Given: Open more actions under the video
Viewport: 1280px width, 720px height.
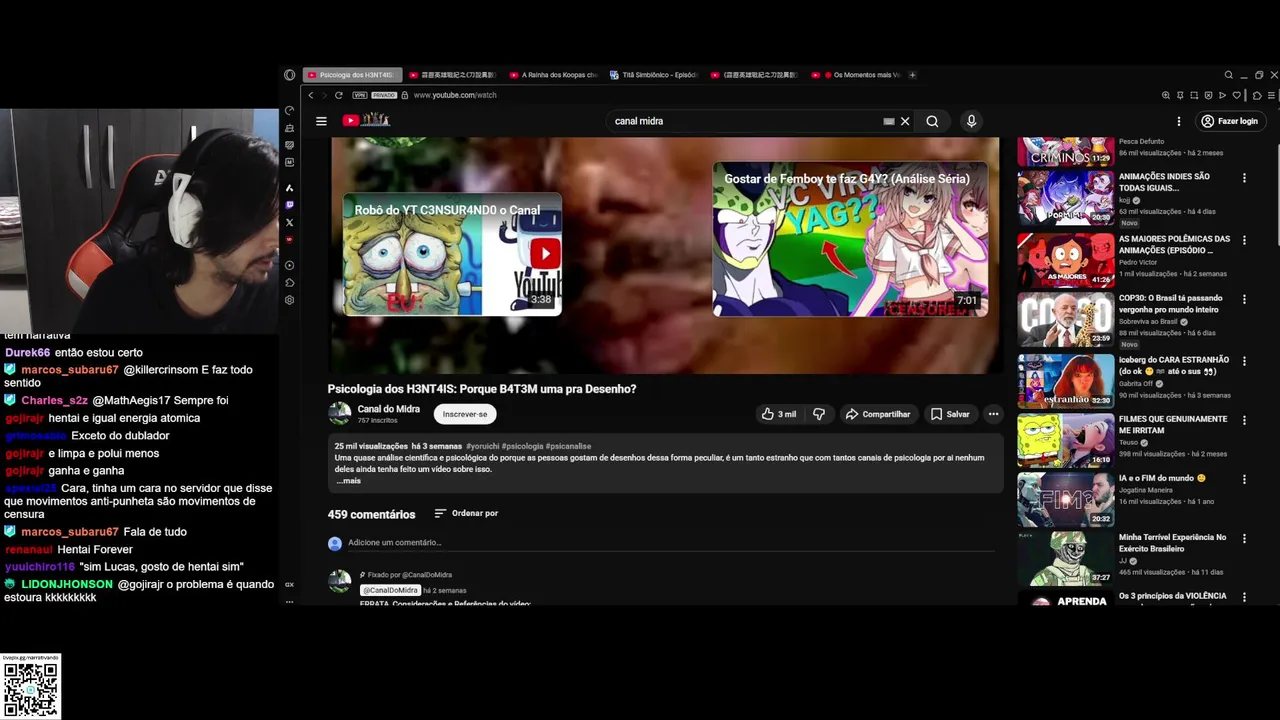Looking at the screenshot, I should (993, 414).
